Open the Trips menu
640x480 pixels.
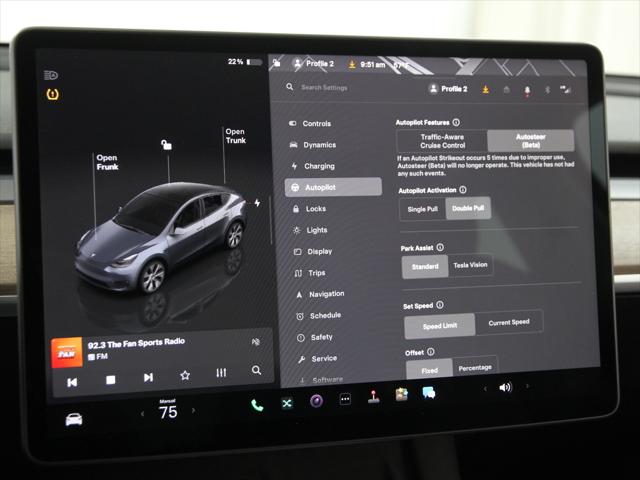[x=310, y=273]
